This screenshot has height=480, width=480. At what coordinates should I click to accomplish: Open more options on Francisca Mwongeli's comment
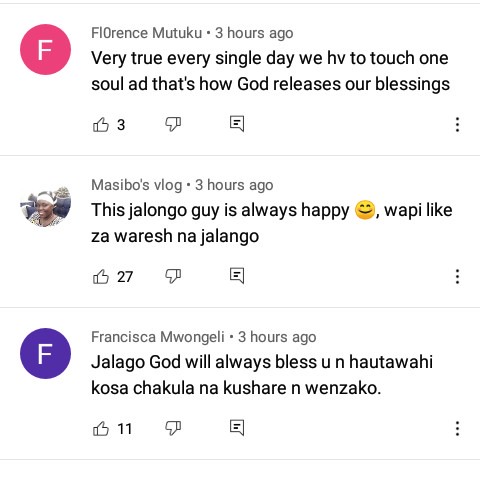457,428
